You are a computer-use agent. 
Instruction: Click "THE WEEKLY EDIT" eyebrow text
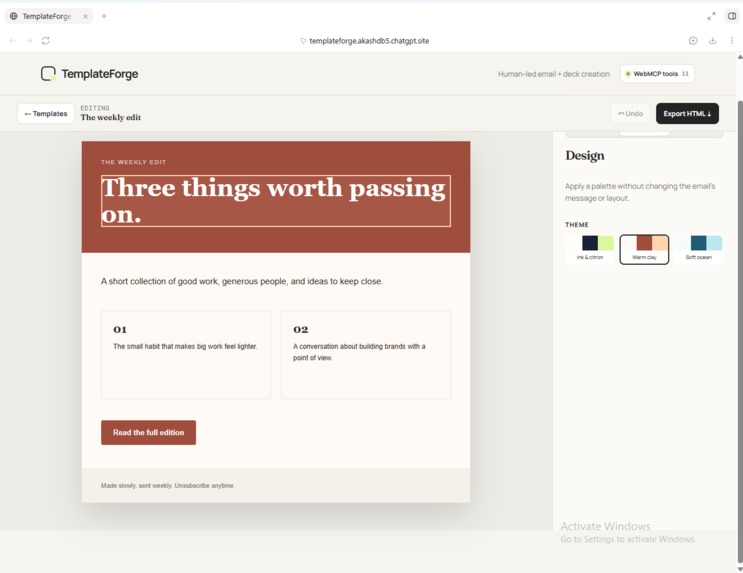[133, 162]
